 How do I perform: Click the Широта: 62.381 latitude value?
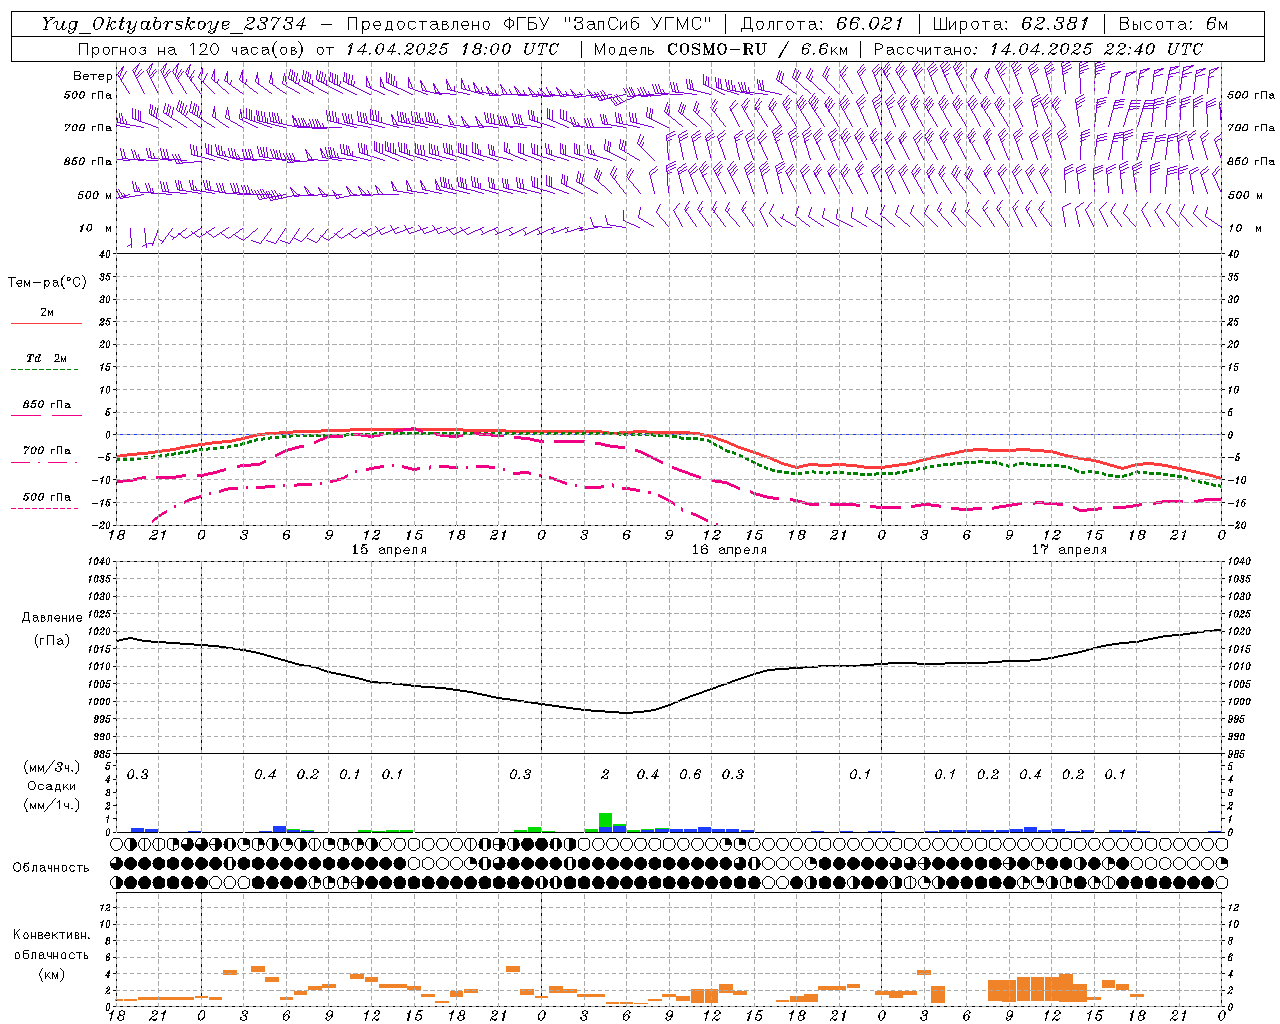[x=1010, y=24]
